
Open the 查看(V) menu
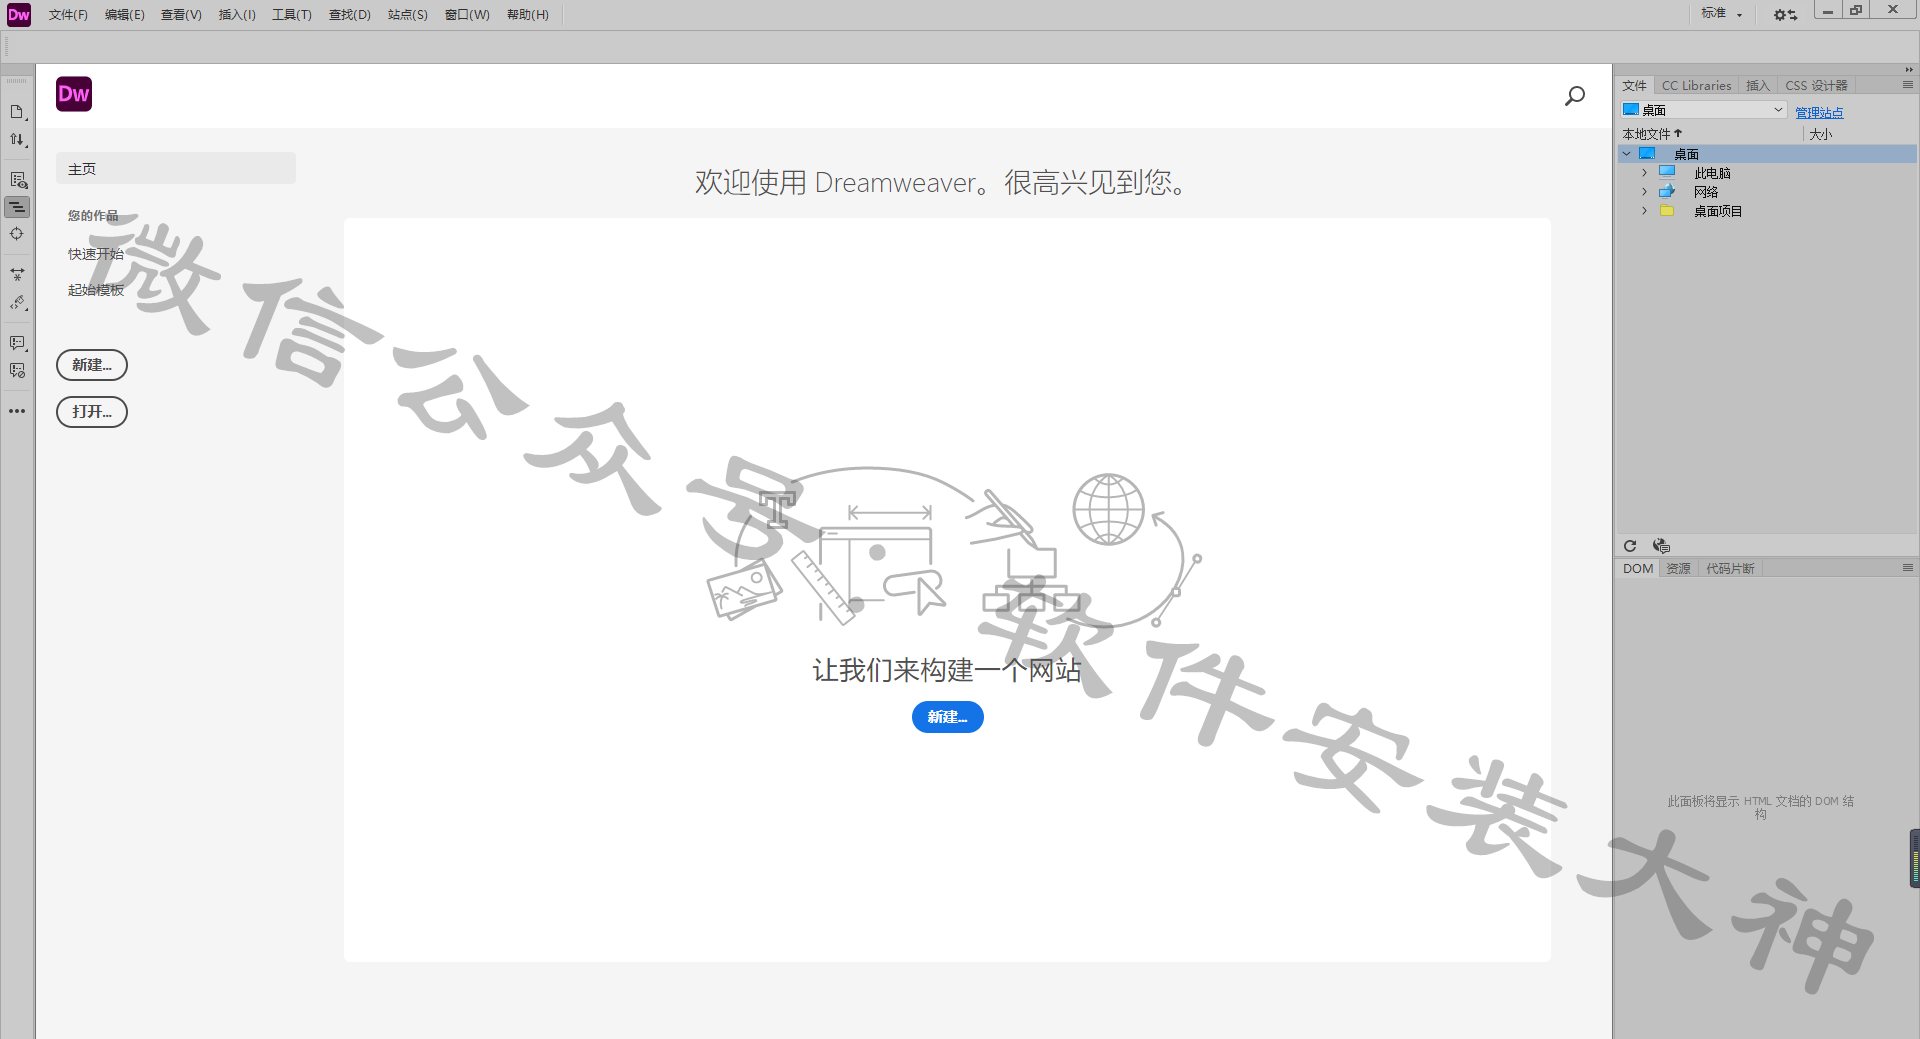point(181,15)
